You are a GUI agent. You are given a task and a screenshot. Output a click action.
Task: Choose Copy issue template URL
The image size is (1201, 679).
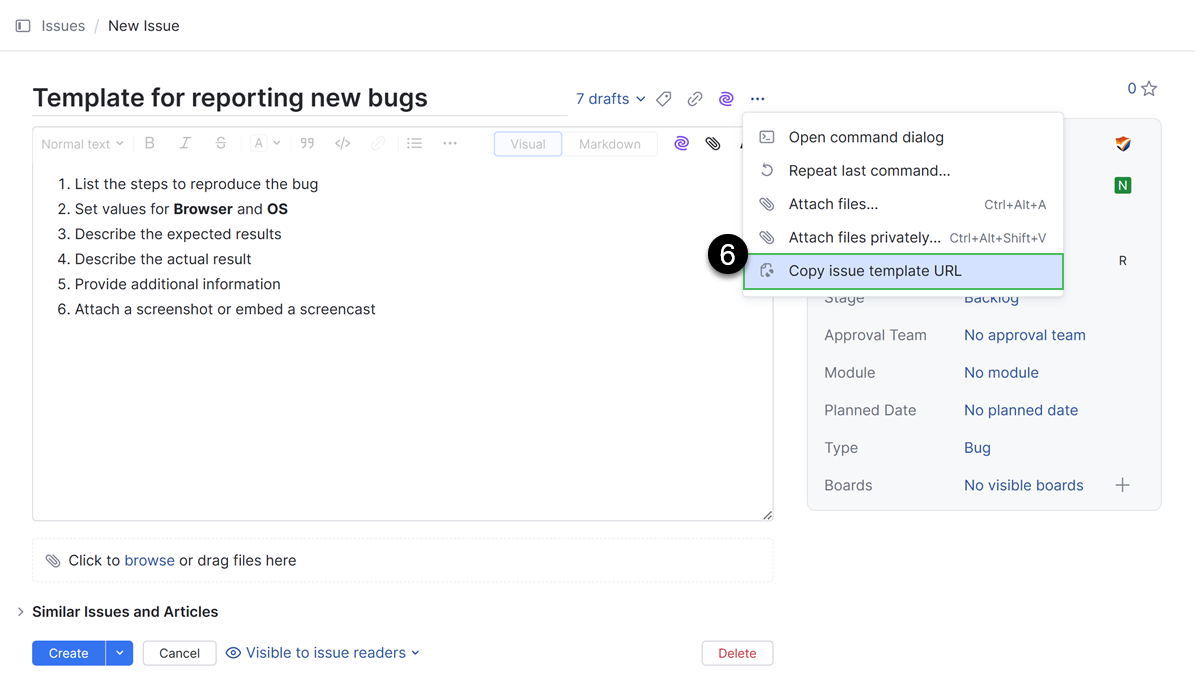pyautogui.click(x=875, y=271)
